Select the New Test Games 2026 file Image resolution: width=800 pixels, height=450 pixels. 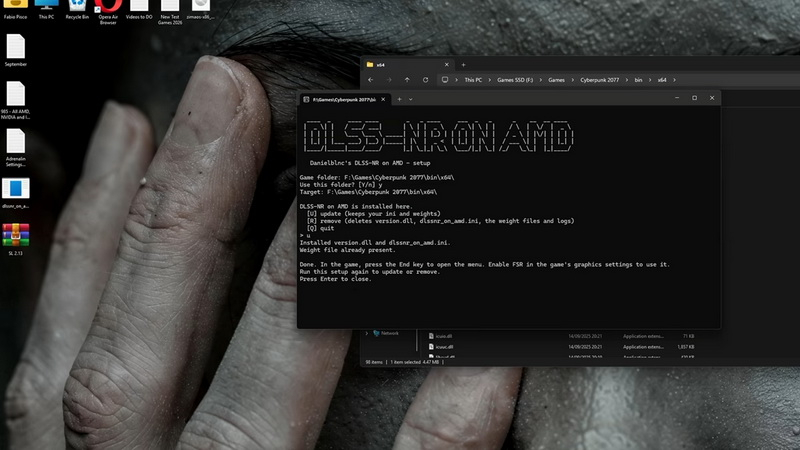click(x=170, y=10)
